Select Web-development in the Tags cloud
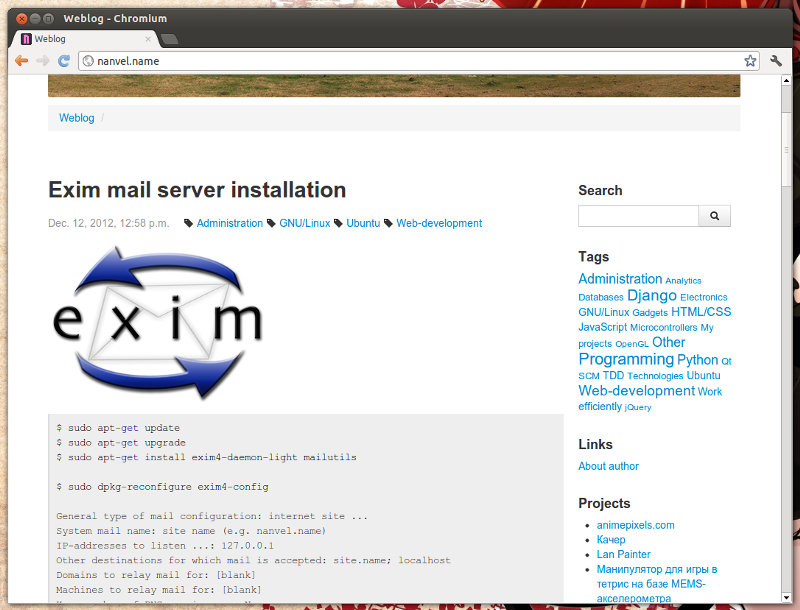 [x=636, y=391]
